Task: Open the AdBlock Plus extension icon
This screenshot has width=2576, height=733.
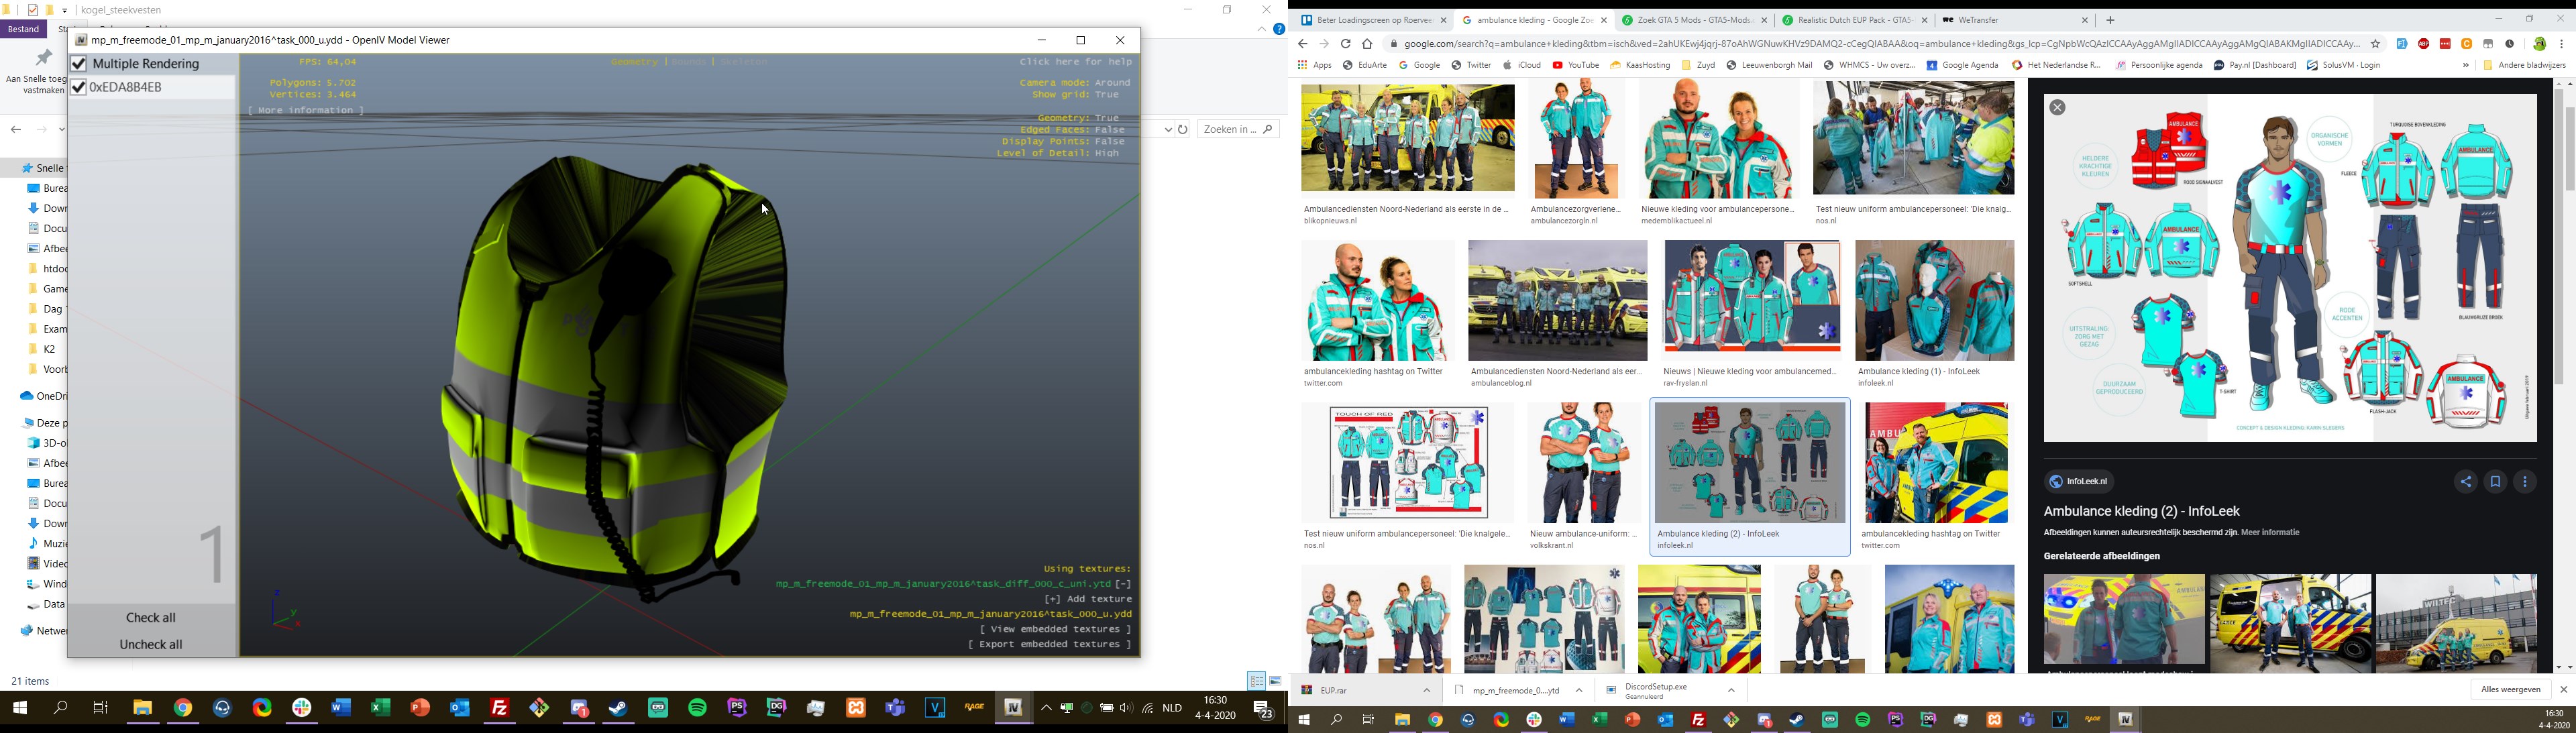Action: pyautogui.click(x=2423, y=44)
